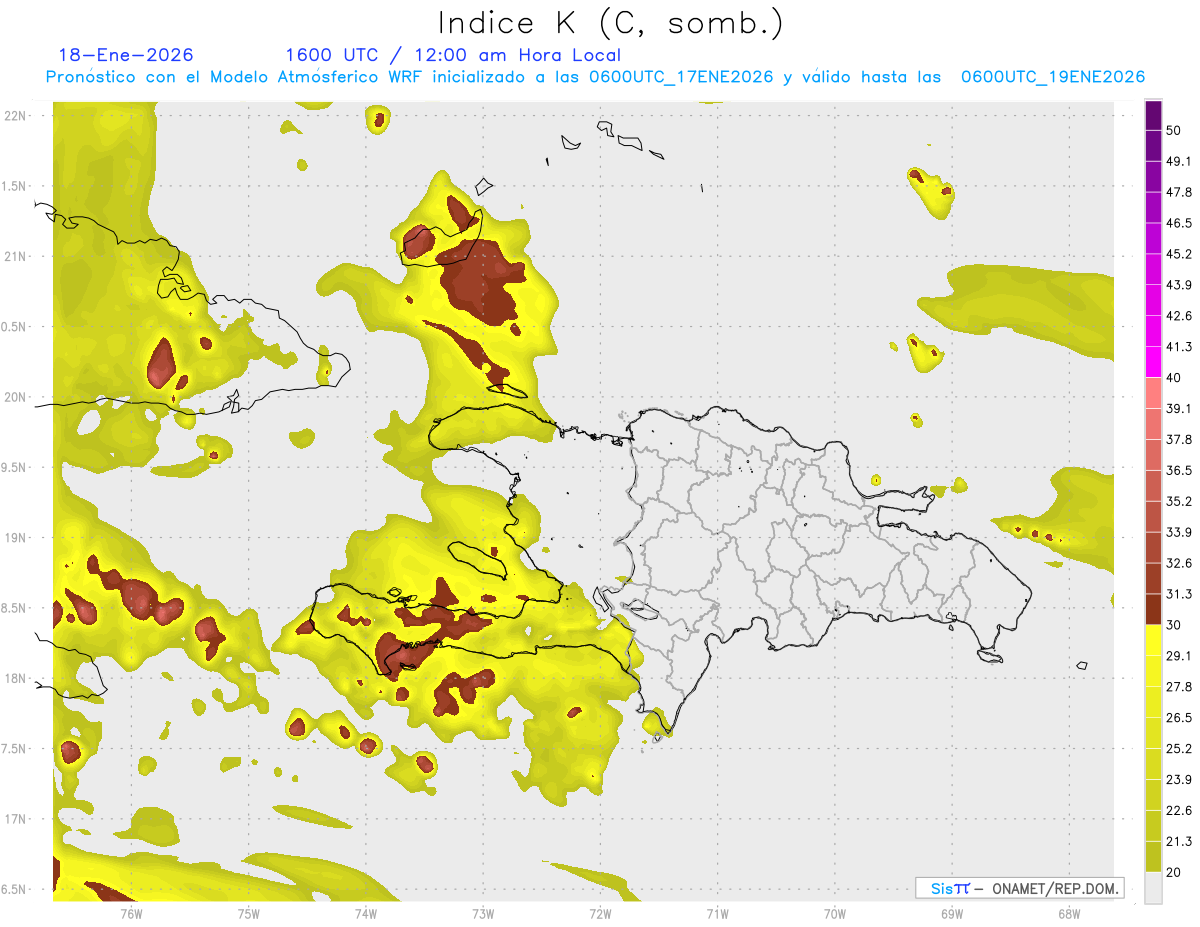Viewport: 1200px width, 927px height.
Task: Click the '36.5' colorbar label
Action: [1180, 470]
